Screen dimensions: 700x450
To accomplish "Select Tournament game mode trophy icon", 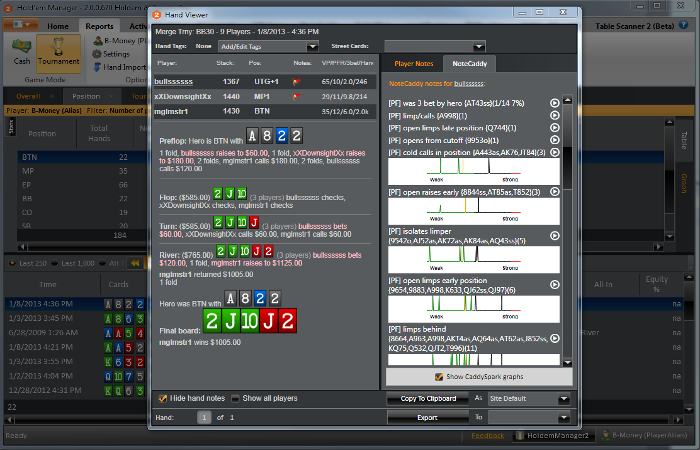I will coord(59,45).
